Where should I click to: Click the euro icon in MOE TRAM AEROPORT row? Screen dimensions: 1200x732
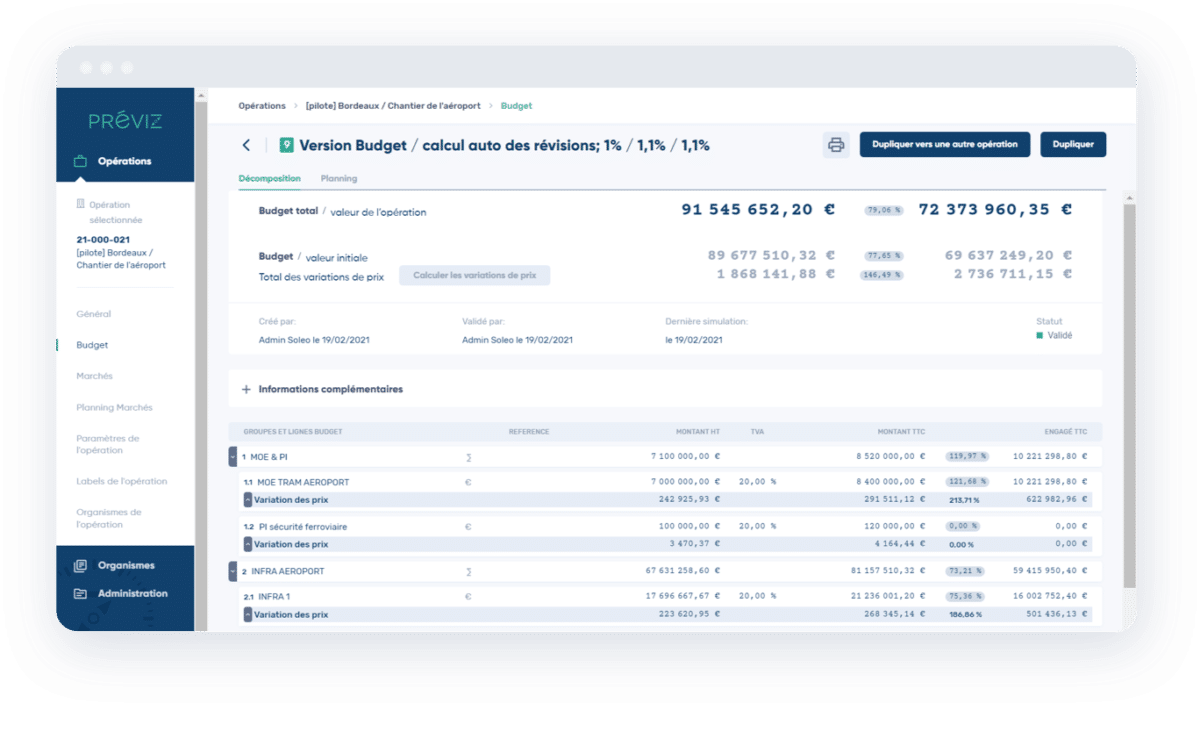point(468,482)
